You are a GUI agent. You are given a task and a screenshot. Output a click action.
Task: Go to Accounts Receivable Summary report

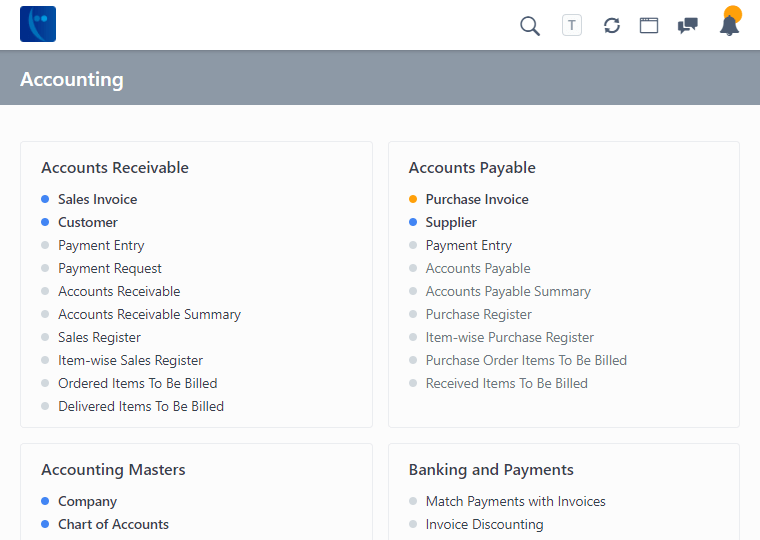coord(149,314)
